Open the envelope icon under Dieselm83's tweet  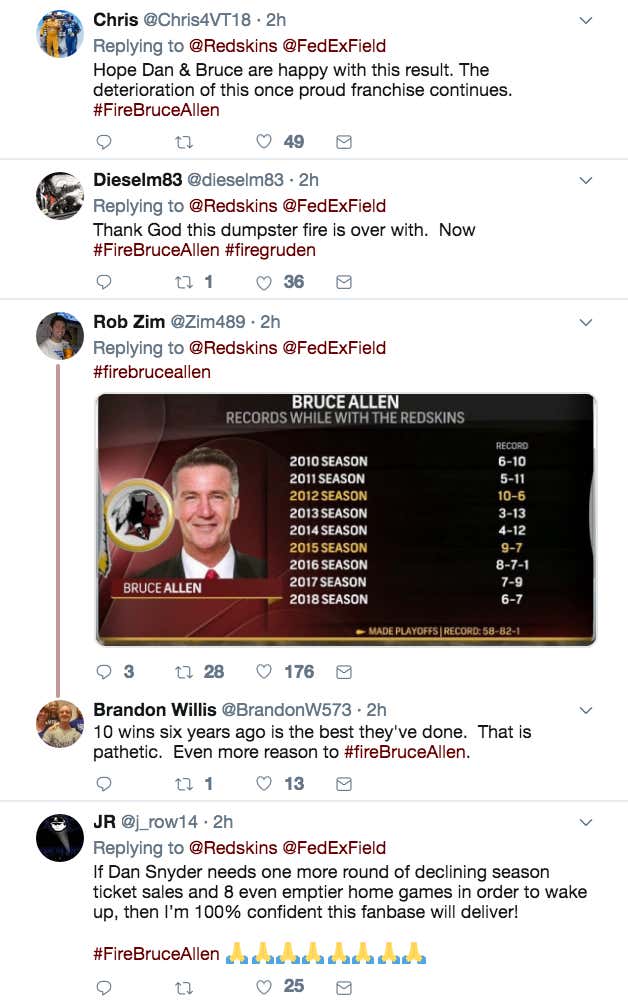(x=343, y=282)
